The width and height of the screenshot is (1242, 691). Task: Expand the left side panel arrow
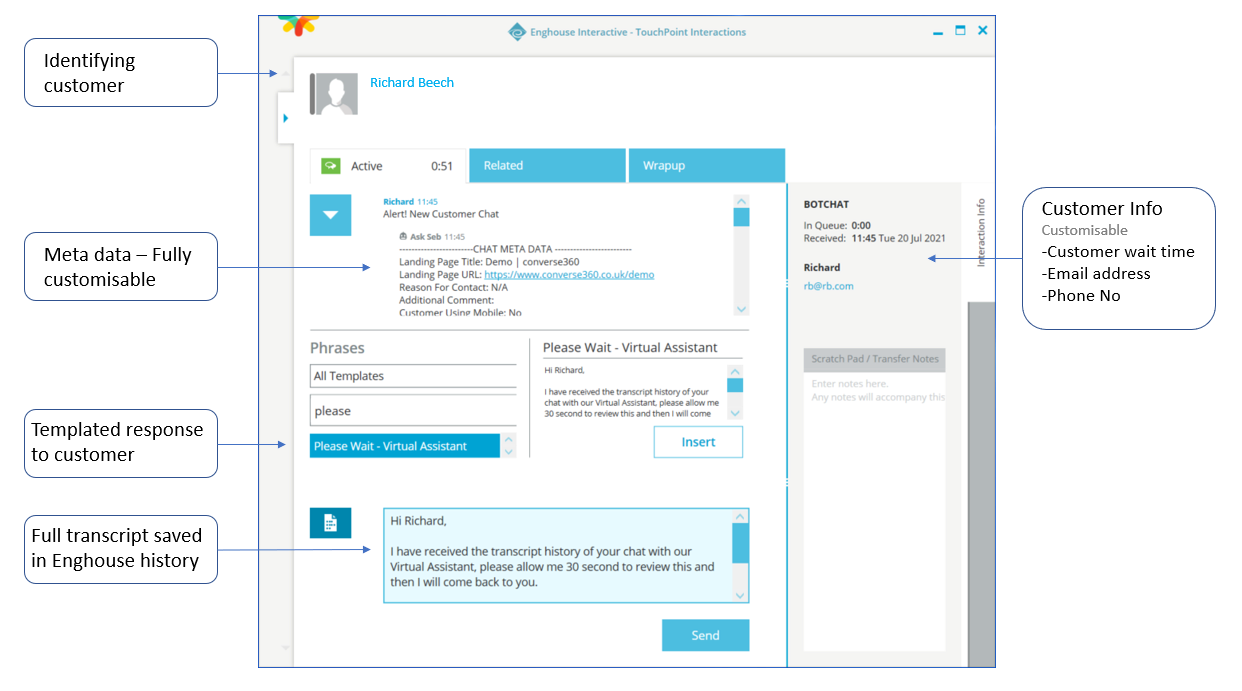click(x=285, y=118)
